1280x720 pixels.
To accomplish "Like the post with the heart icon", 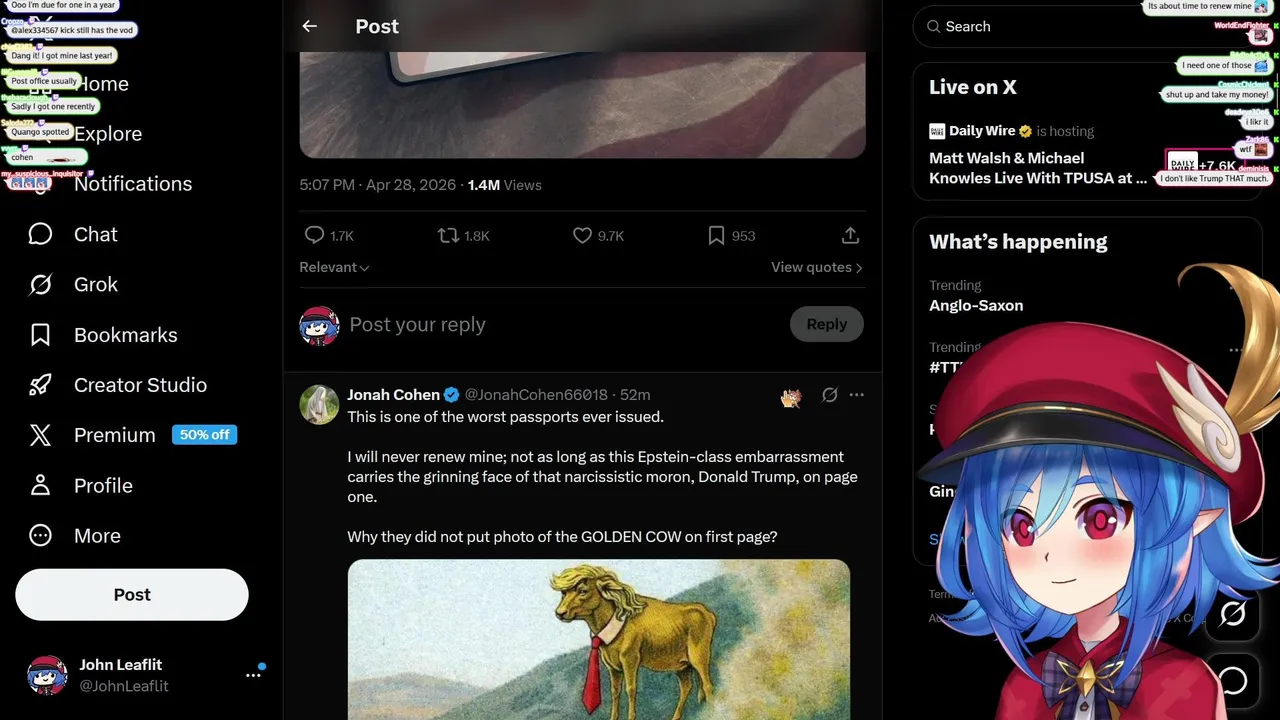I will click(582, 235).
